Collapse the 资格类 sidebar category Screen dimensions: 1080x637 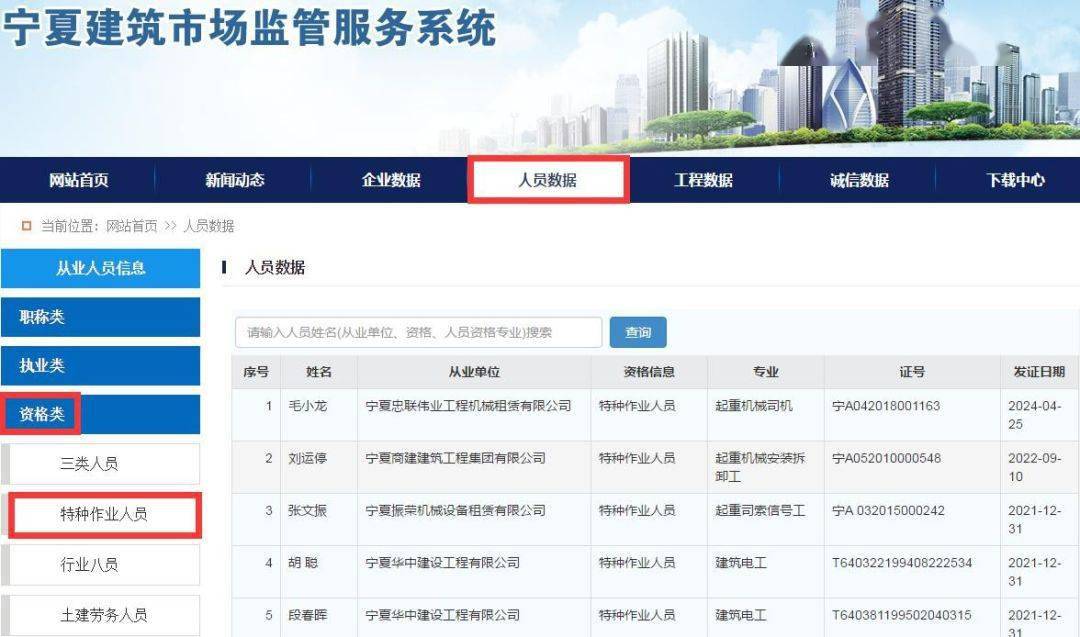point(100,414)
